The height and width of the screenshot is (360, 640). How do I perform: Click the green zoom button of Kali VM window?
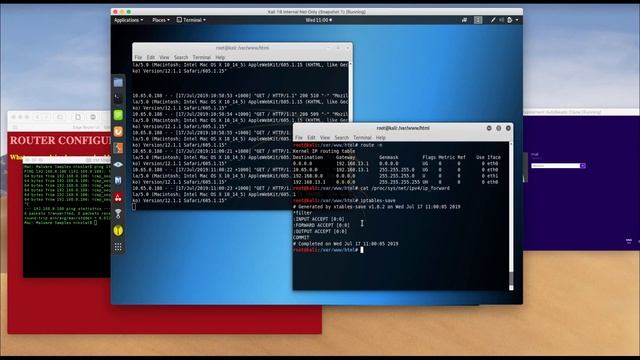pyautogui.click(x=129, y=12)
